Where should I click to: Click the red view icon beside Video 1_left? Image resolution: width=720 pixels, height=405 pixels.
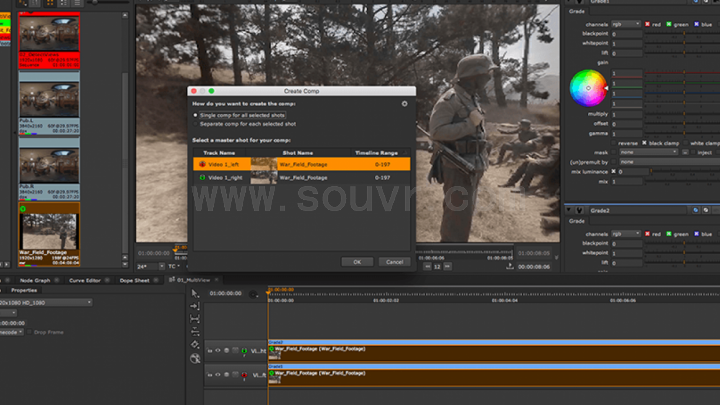202,164
